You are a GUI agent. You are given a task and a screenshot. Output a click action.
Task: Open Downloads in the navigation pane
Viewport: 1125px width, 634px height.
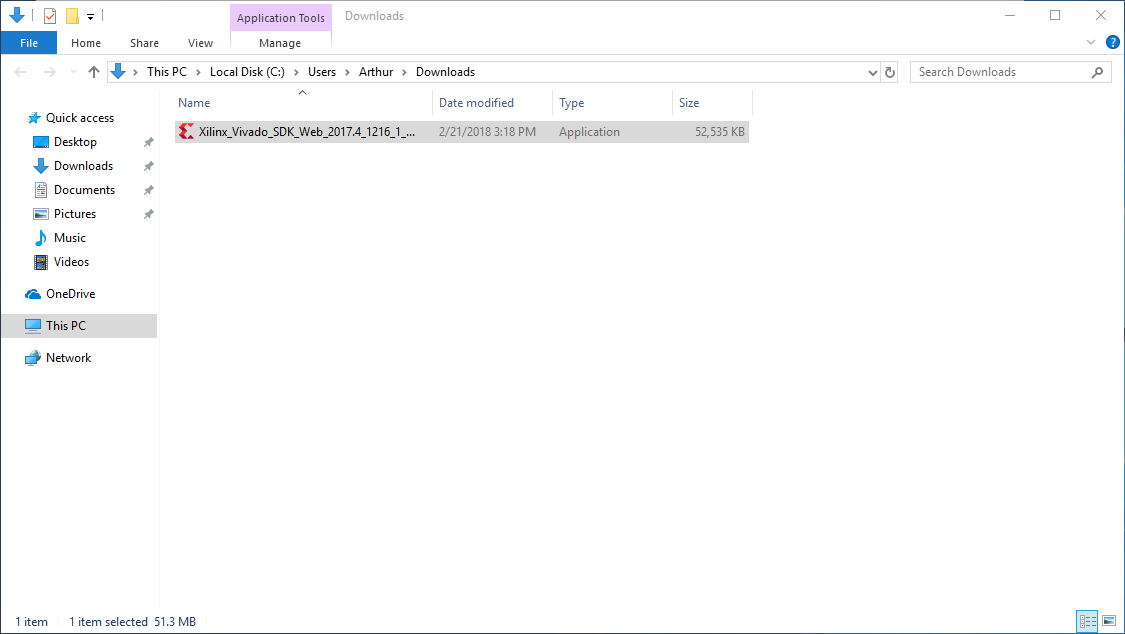(x=83, y=166)
